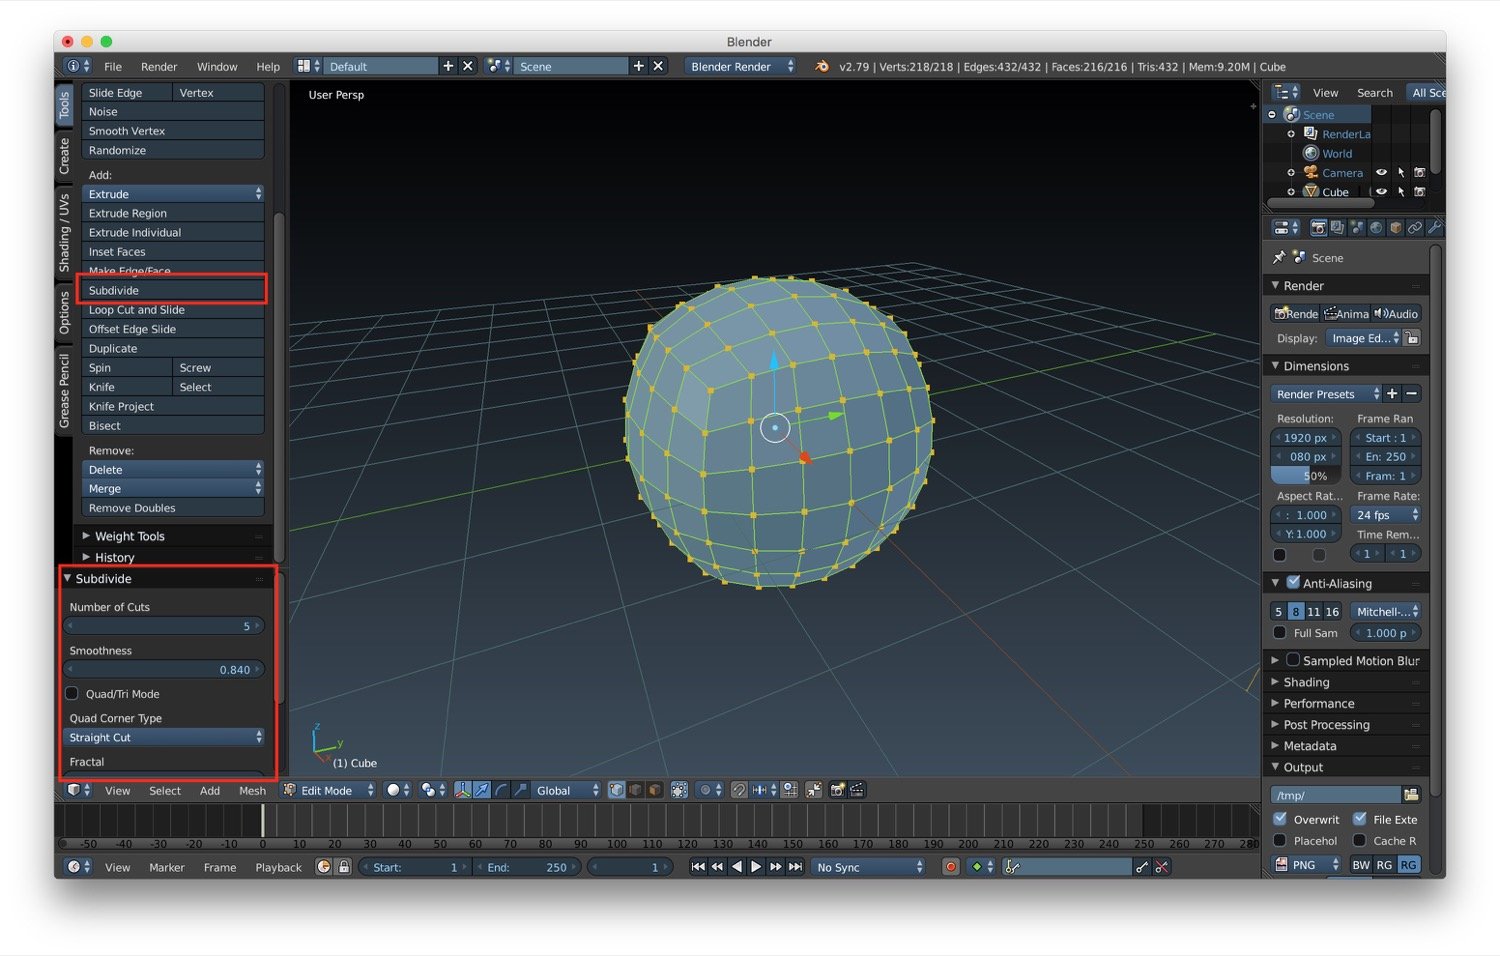Viewport: 1500px width, 956px height.
Task: Open Scene properties tab icon
Action: click(1357, 228)
